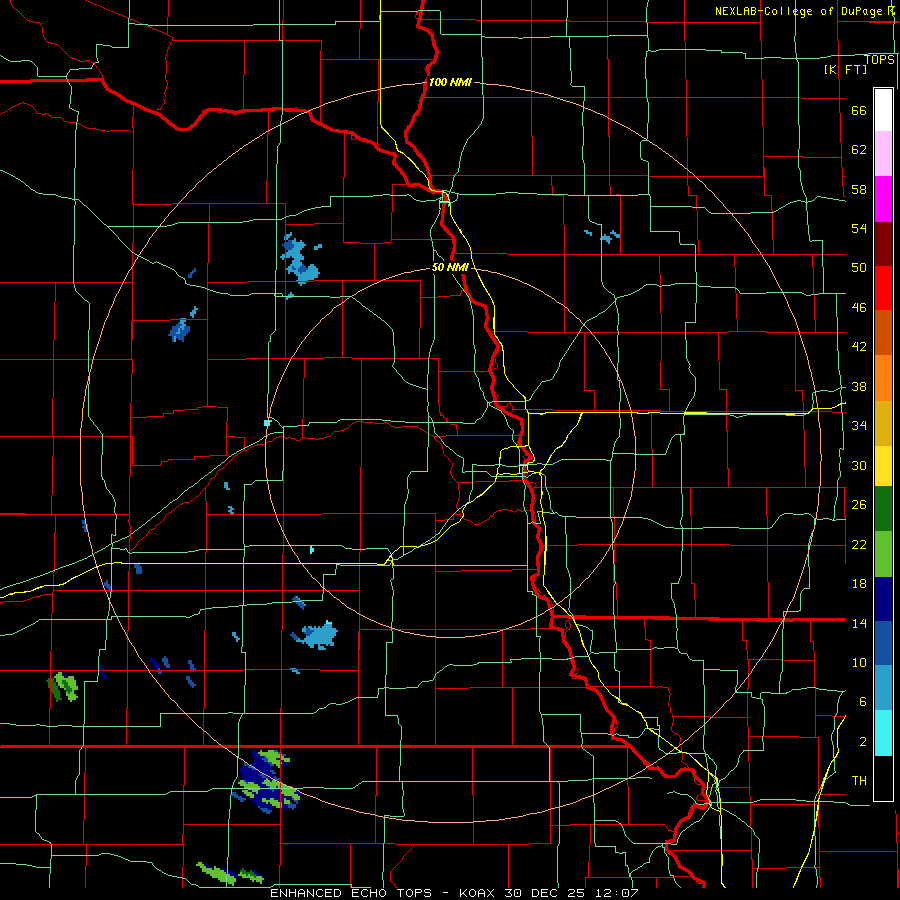This screenshot has height=900, width=900.
Task: Click the 'KOAX' radar site identifier
Action: coord(479,893)
